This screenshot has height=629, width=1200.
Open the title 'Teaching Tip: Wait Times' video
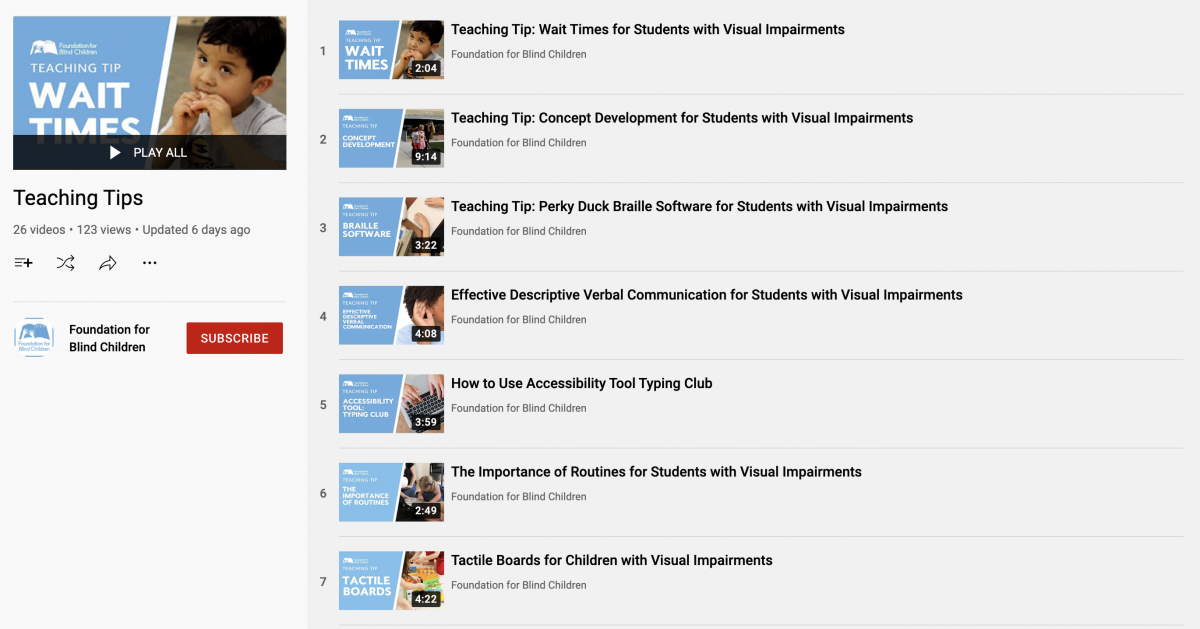[x=648, y=30]
